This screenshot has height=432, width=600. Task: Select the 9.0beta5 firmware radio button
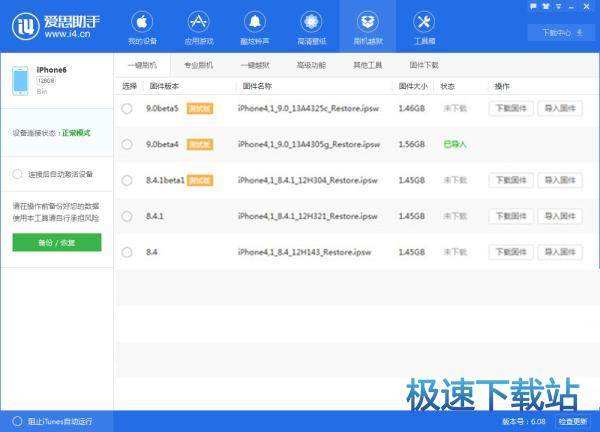coord(127,108)
